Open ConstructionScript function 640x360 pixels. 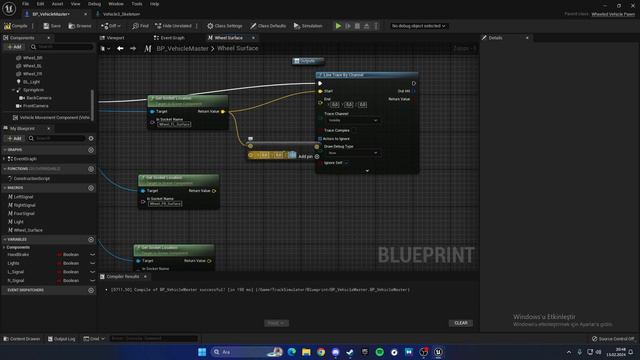click(x=31, y=178)
